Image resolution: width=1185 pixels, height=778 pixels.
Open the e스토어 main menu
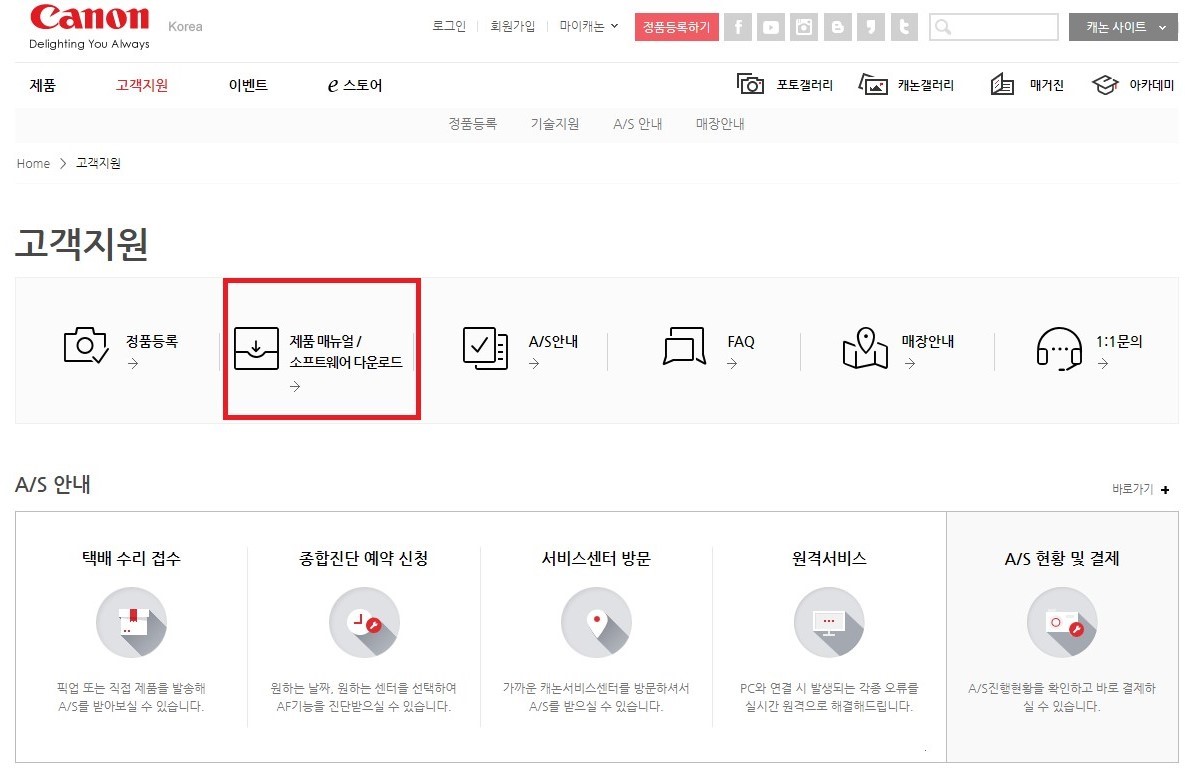pos(354,85)
